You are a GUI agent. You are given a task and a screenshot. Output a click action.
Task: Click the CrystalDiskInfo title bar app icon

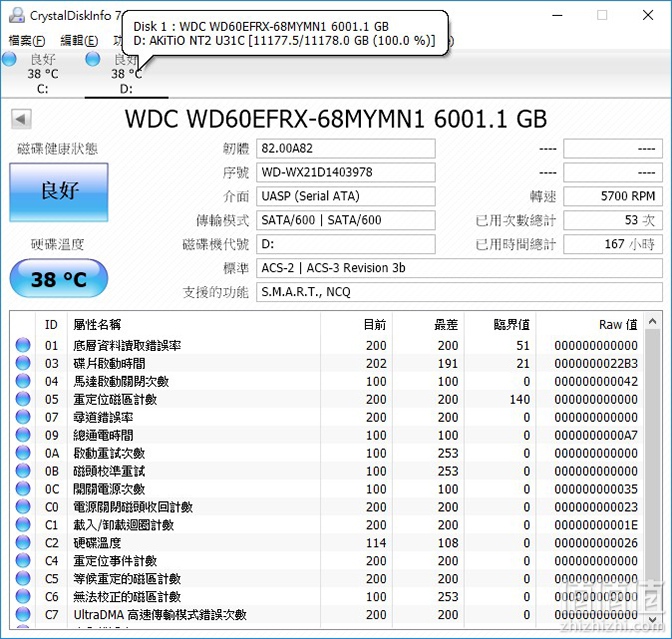coord(16,15)
